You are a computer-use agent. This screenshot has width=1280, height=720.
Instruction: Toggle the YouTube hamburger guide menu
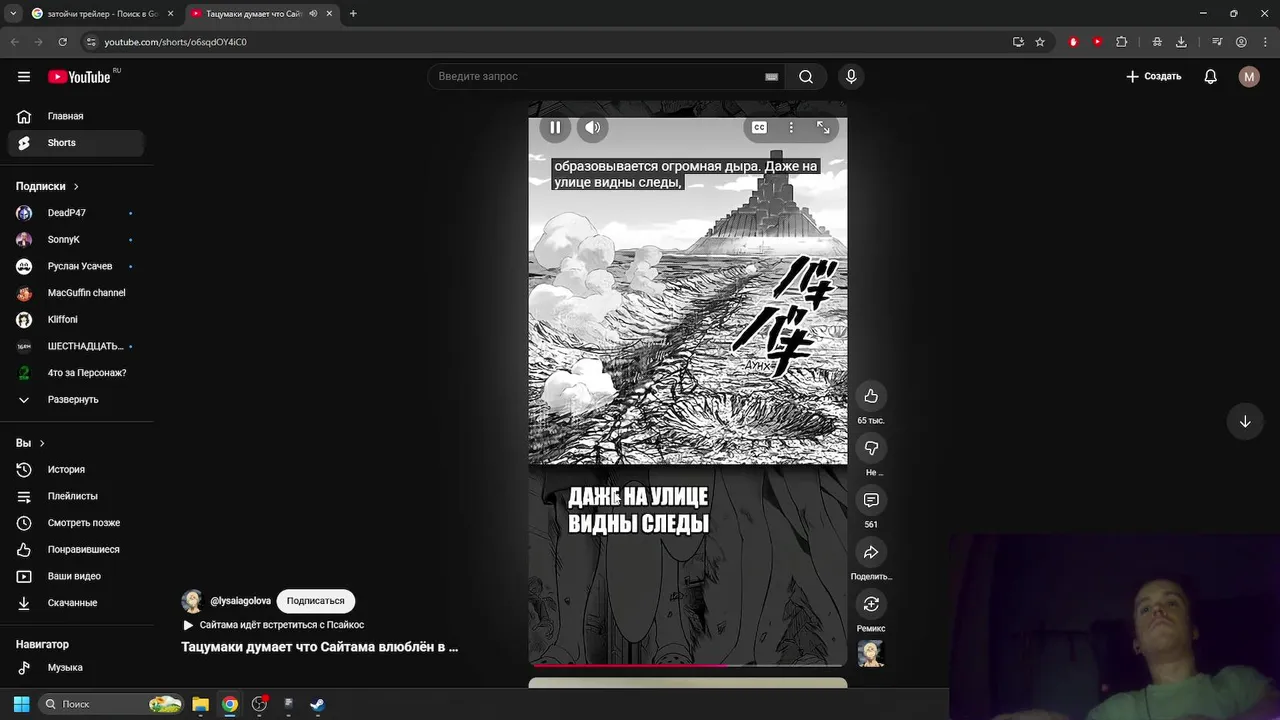coord(24,76)
